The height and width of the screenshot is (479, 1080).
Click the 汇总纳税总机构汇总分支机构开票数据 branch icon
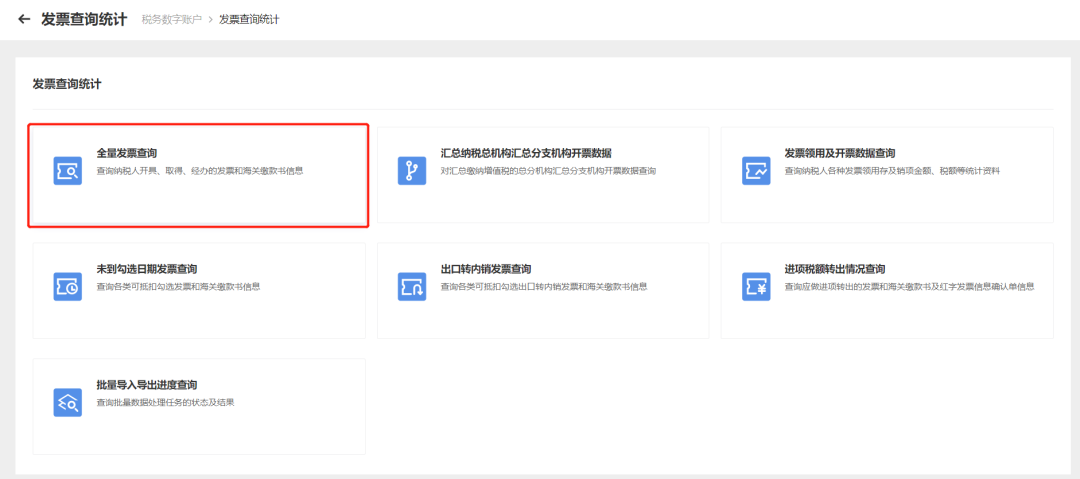pos(411,171)
